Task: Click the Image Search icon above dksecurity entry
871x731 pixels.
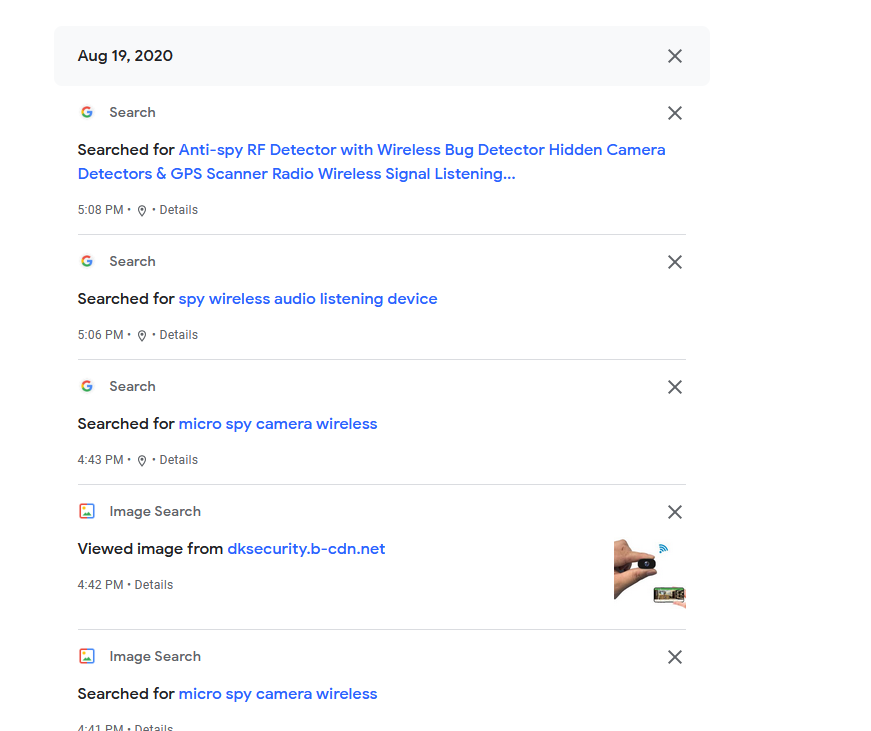Action: tap(87, 512)
